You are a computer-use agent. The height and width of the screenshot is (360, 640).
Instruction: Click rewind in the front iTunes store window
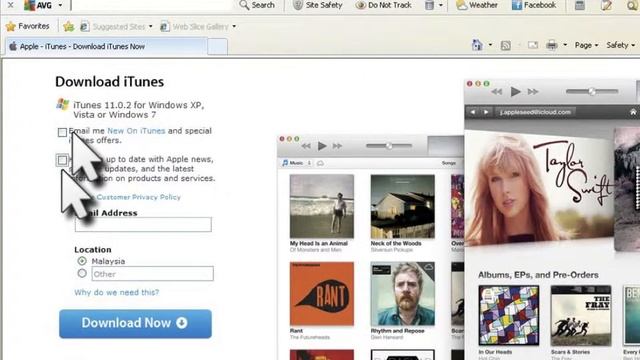497,92
